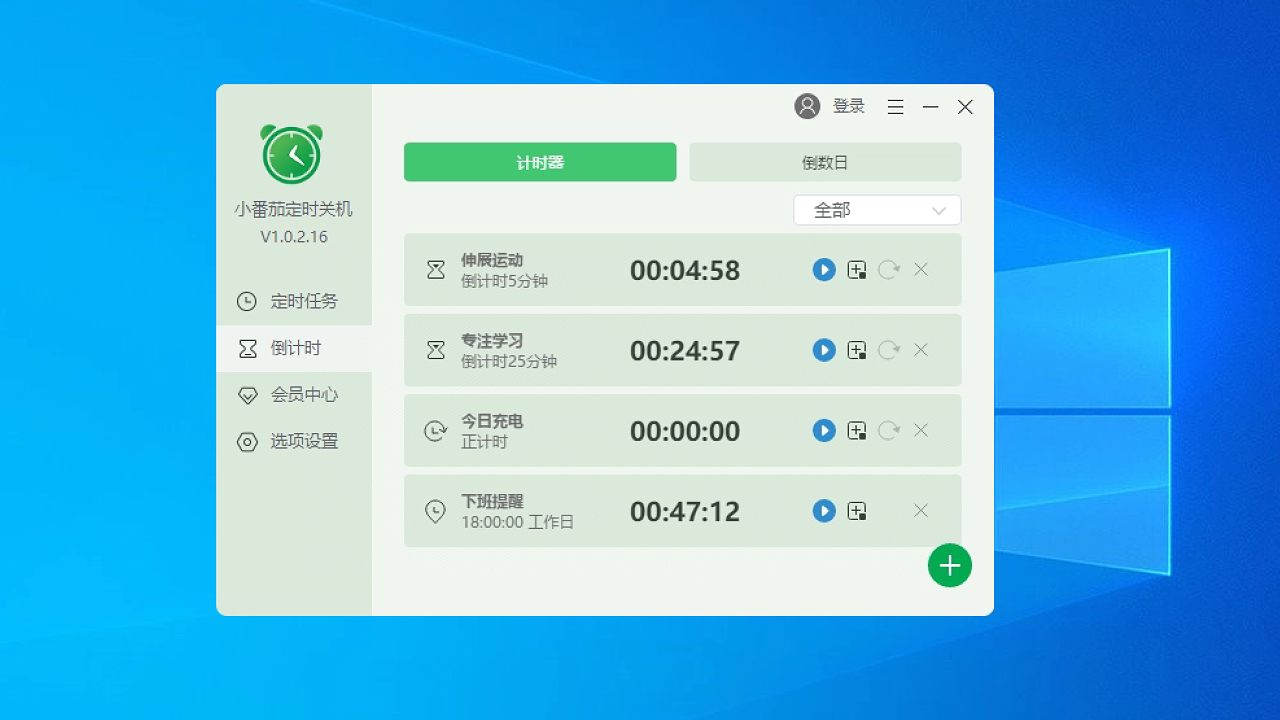Click the user avatar icon beside 登录
The image size is (1280, 720).
click(x=806, y=106)
